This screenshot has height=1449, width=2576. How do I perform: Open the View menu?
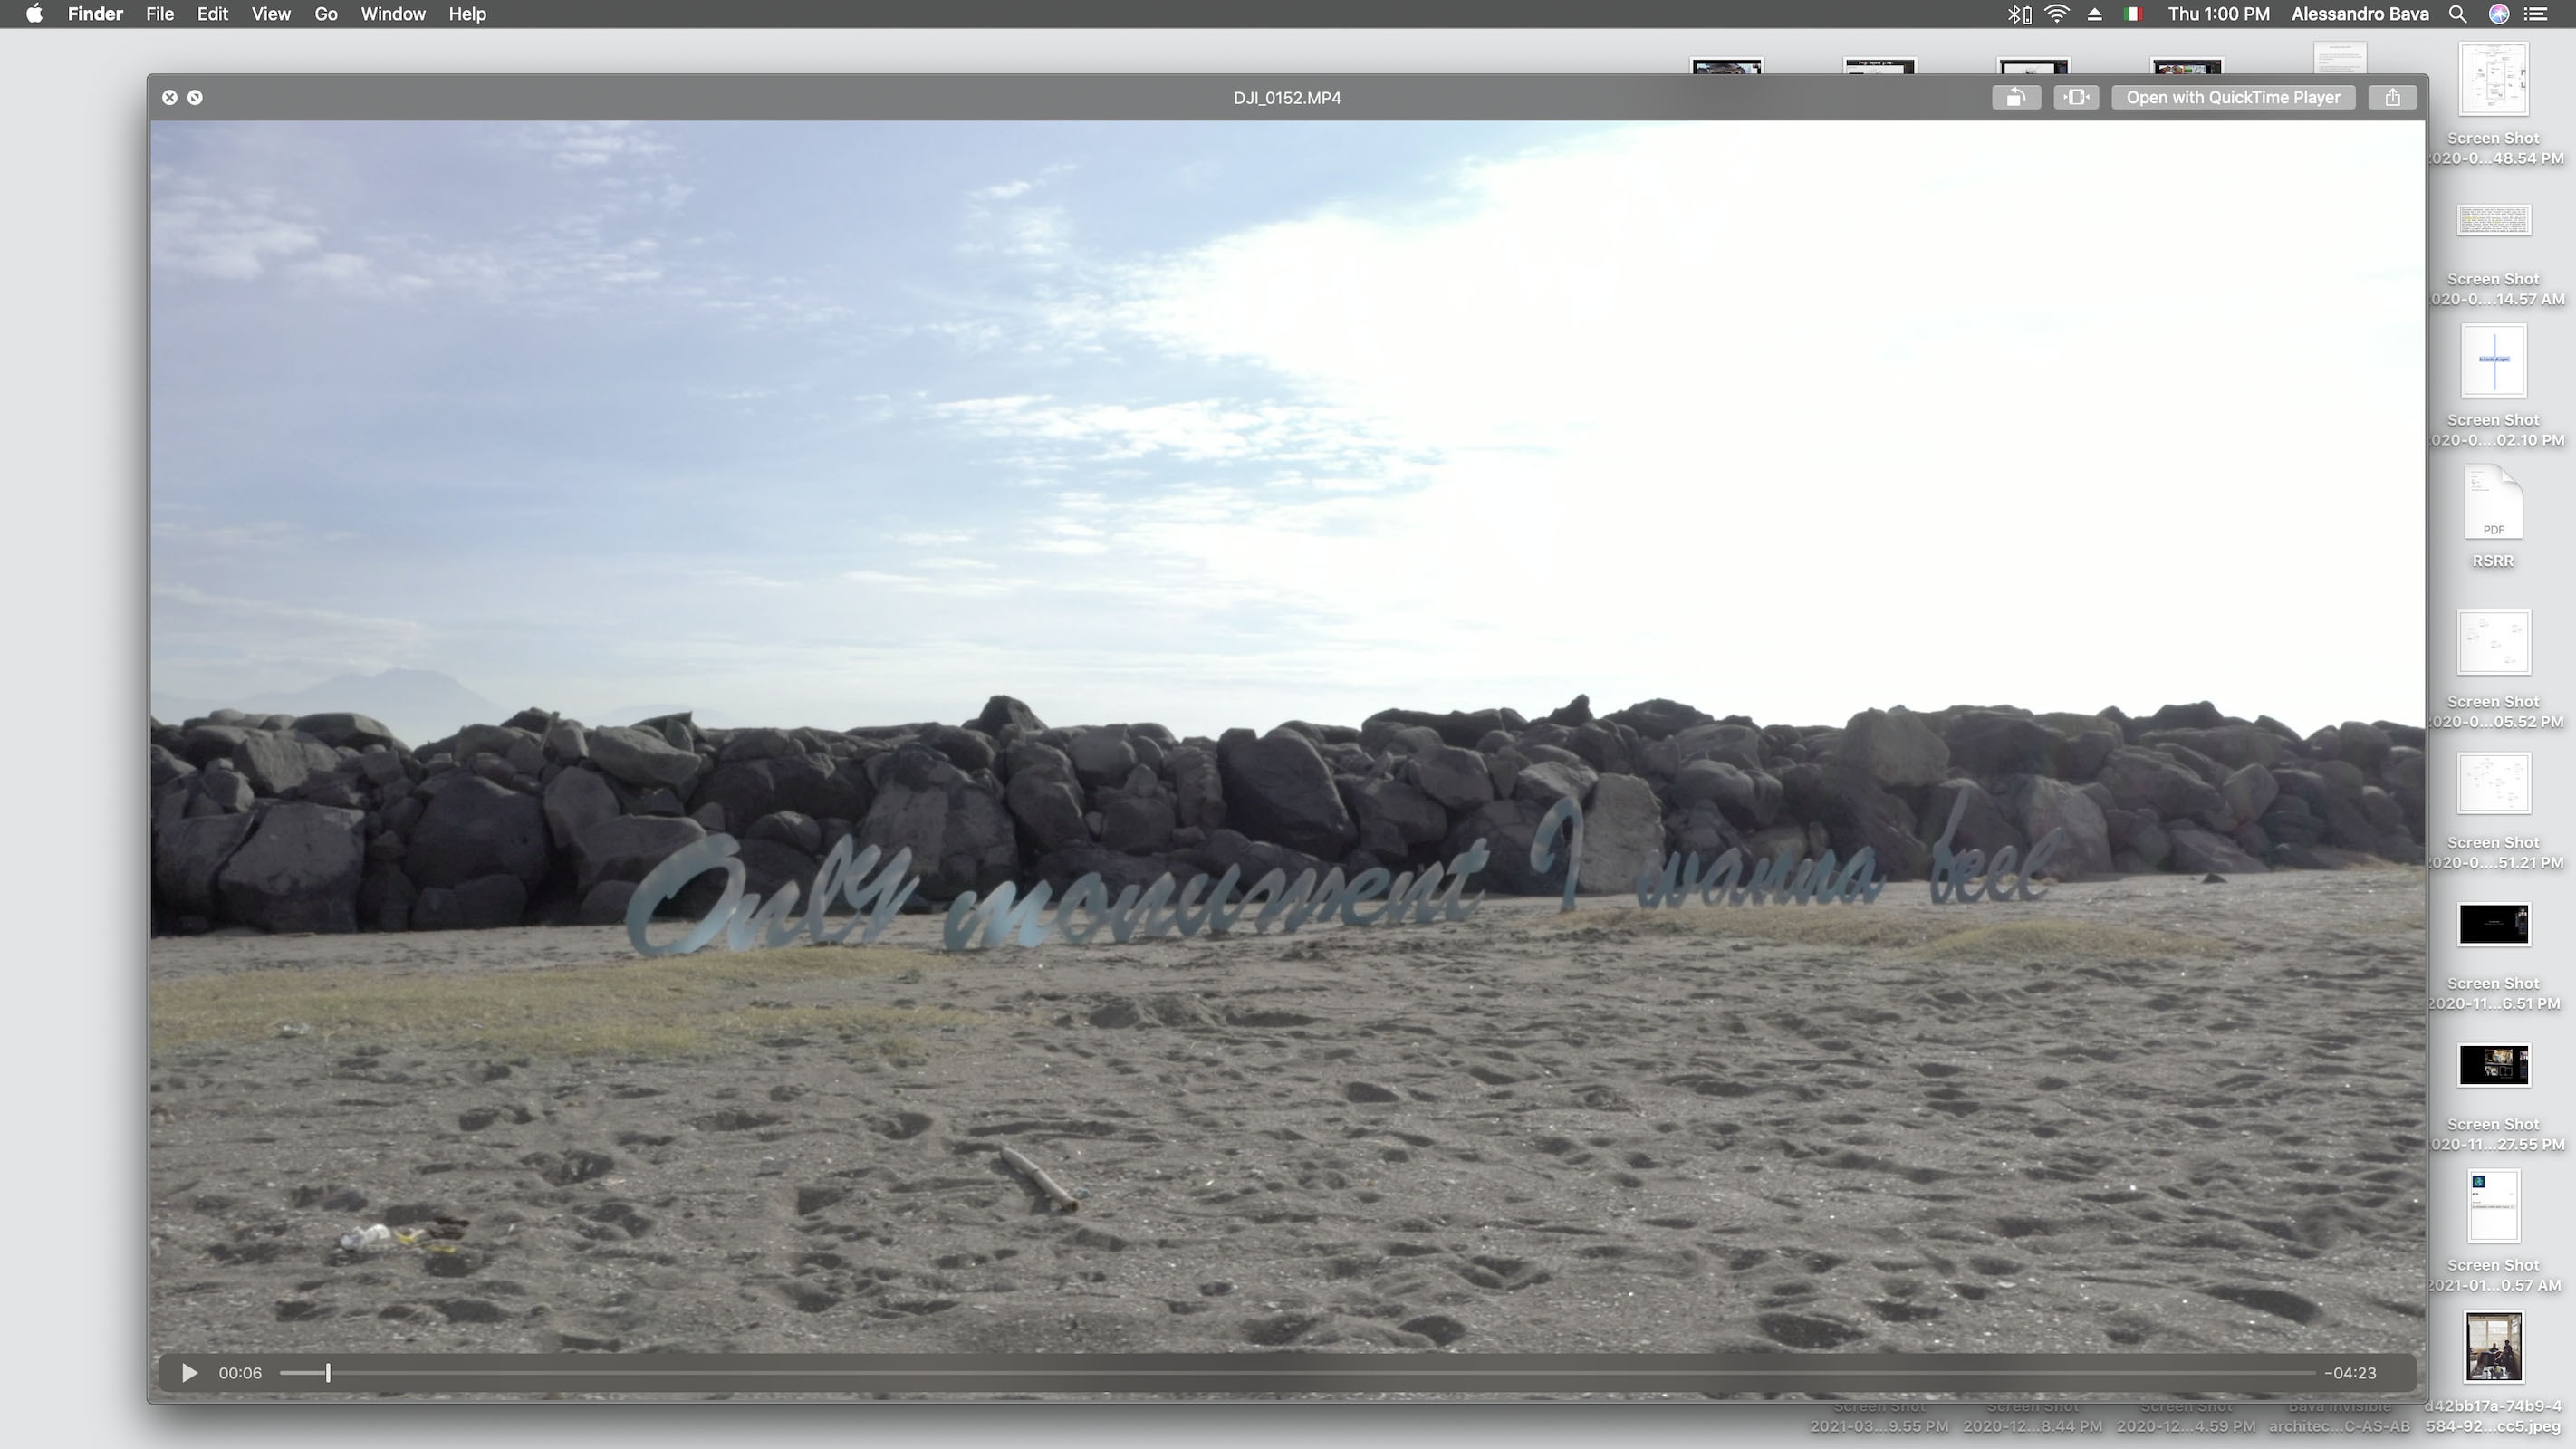[270, 14]
